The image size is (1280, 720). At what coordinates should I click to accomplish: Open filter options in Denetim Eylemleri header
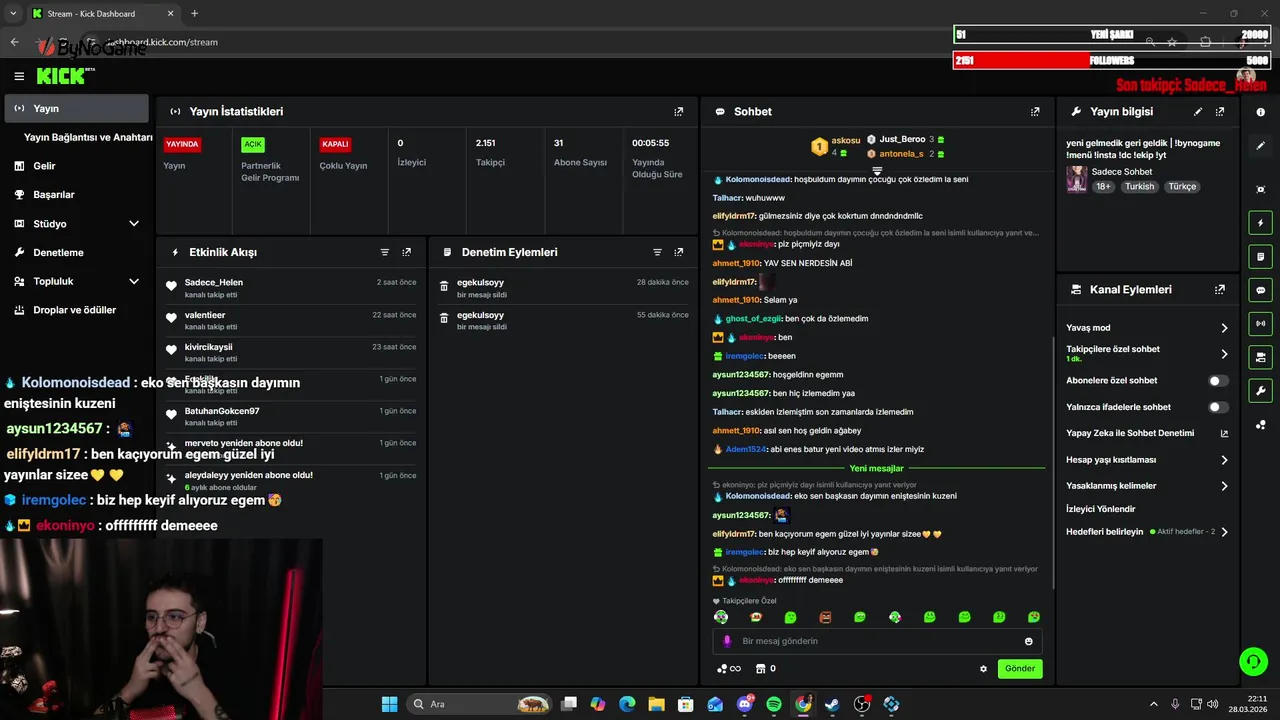(657, 253)
